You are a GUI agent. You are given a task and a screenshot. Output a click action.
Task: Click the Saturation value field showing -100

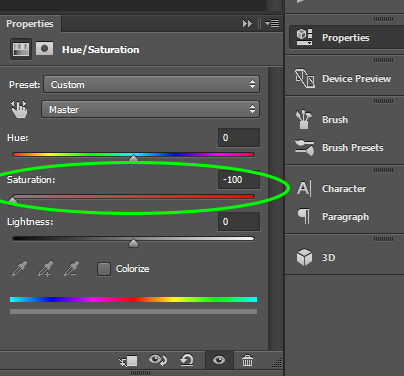pos(239,180)
